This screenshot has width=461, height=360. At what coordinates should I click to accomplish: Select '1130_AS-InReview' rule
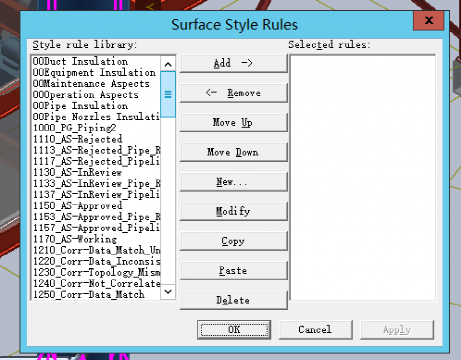pos(95,172)
